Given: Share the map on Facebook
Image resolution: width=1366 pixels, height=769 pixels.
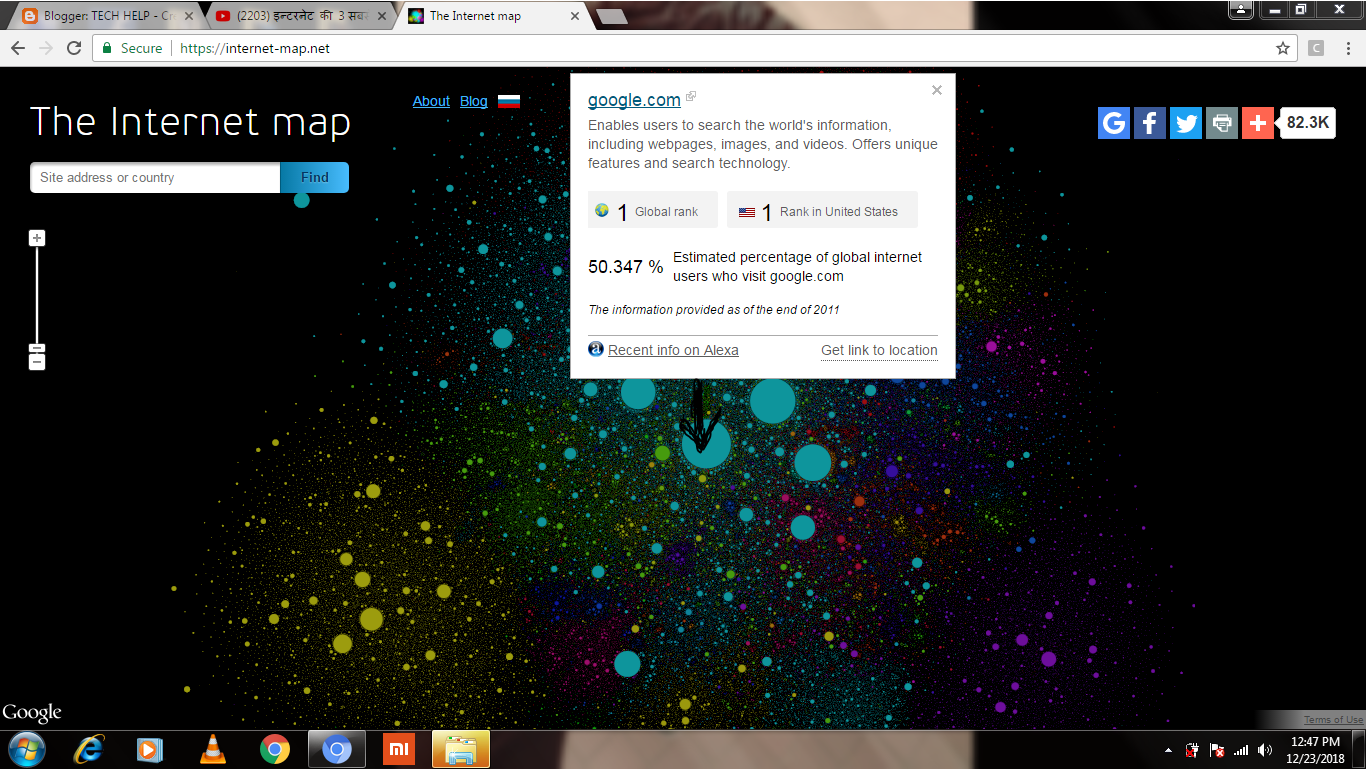Looking at the screenshot, I should (x=1150, y=123).
